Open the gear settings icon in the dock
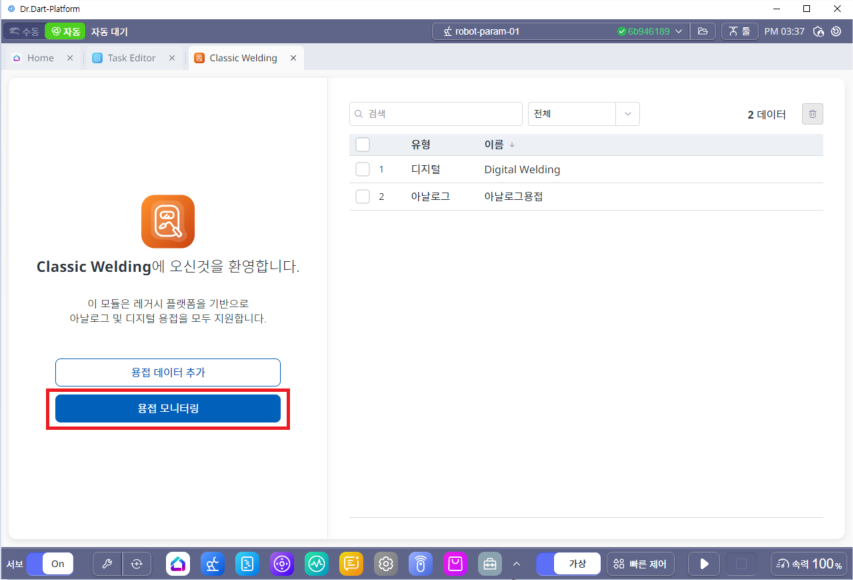The height and width of the screenshot is (580, 853). tap(386, 564)
